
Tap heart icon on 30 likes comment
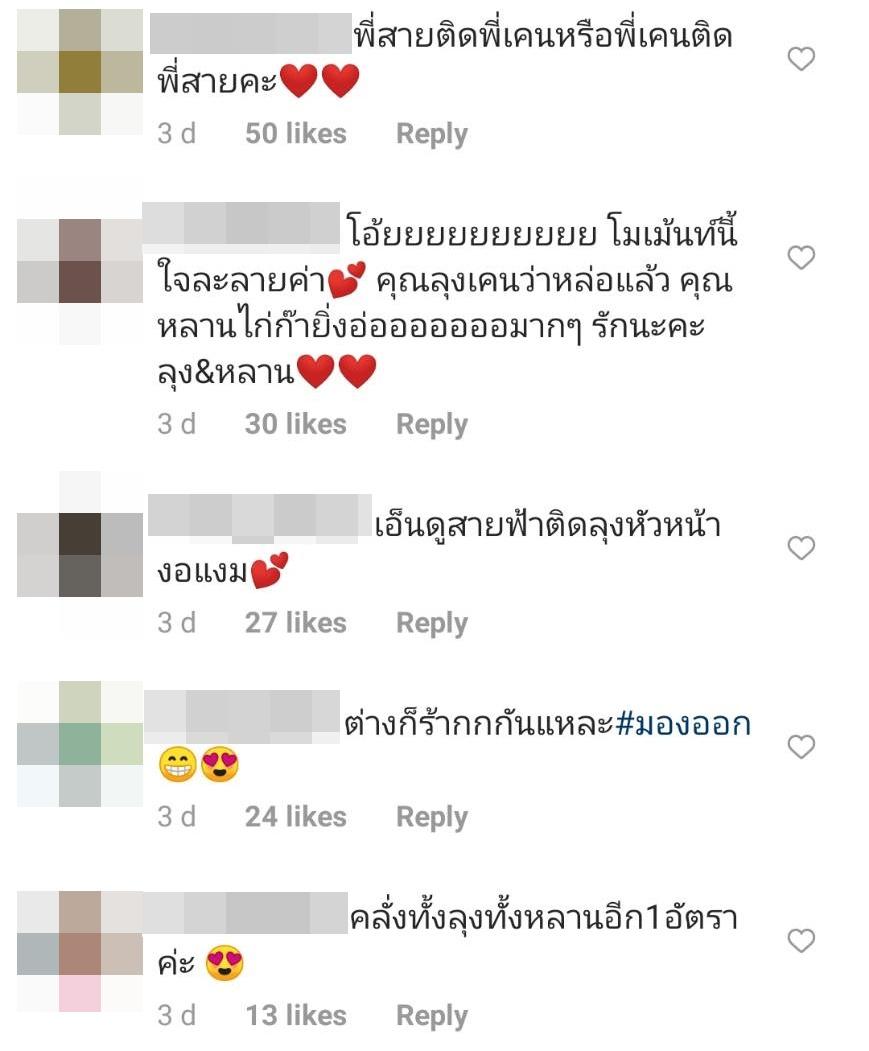[801, 257]
